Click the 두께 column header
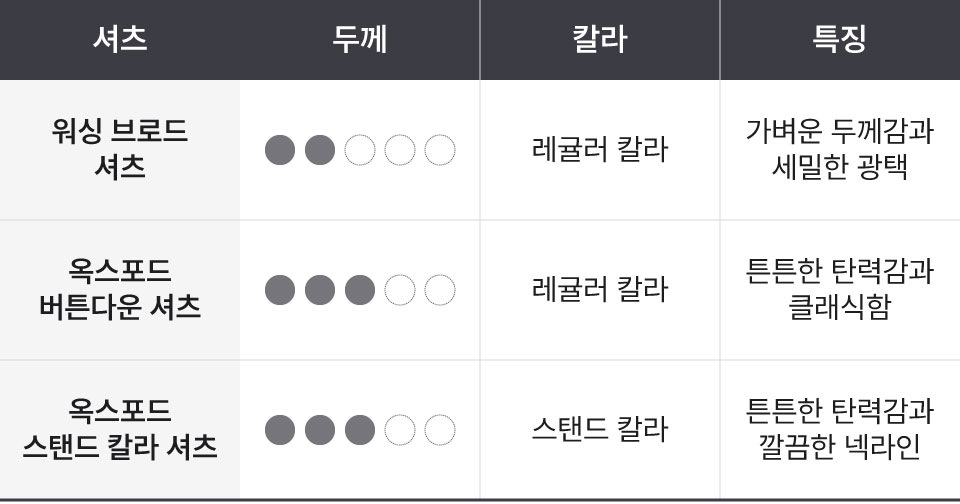The image size is (960, 504). click(360, 39)
